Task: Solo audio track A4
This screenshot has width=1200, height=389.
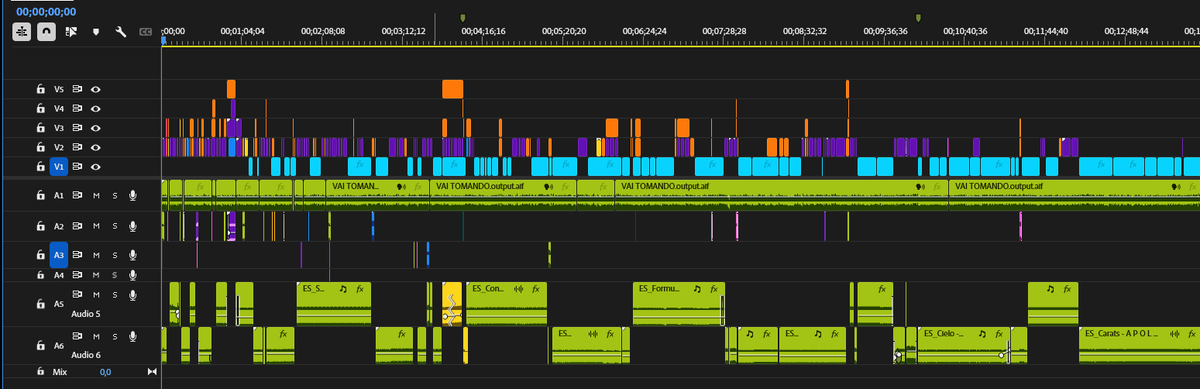Action: pos(114,275)
